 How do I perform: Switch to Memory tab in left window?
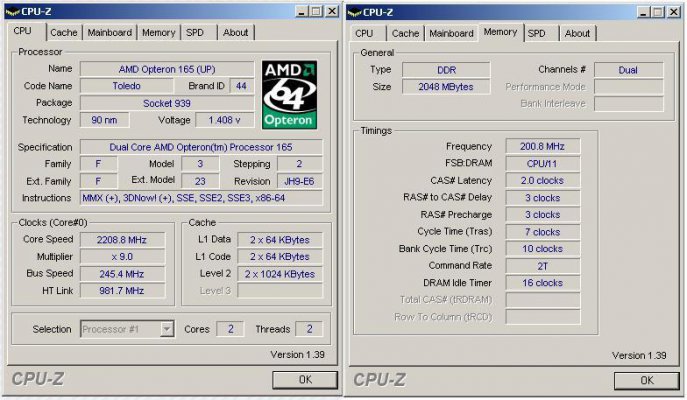coord(158,32)
